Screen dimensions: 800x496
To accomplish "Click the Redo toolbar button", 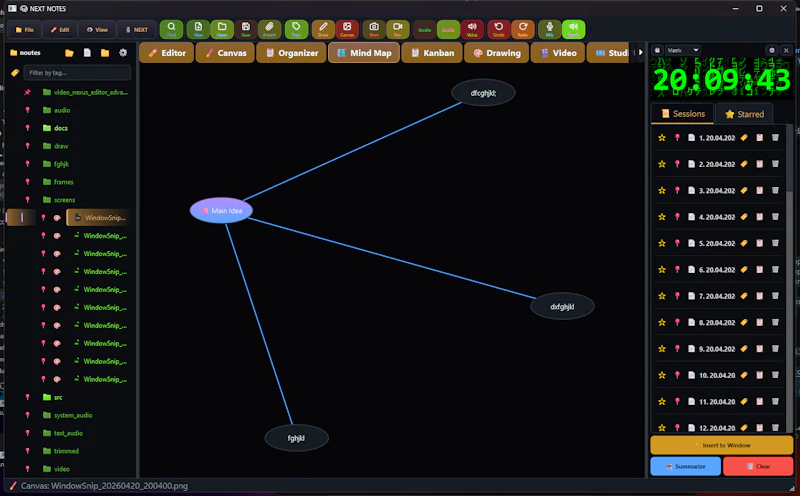I will click(x=522, y=29).
